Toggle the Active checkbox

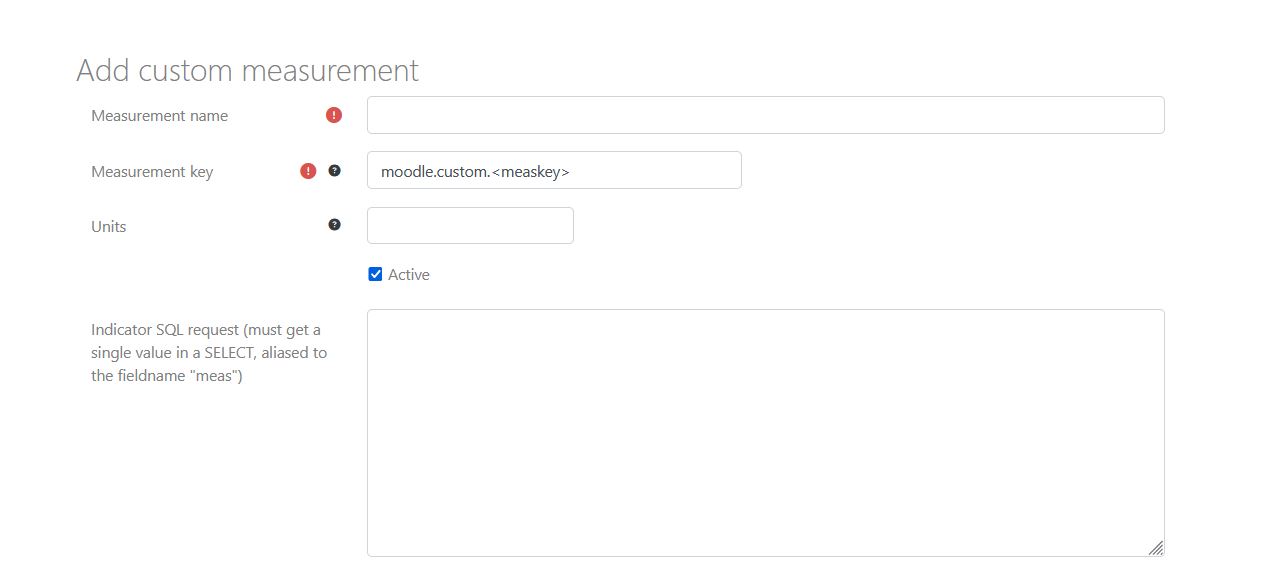(375, 274)
